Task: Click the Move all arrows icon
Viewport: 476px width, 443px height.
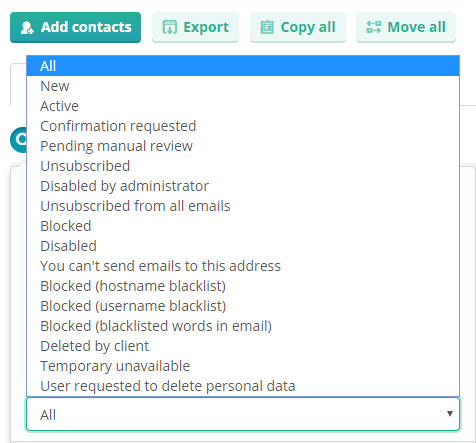Action: [374, 27]
